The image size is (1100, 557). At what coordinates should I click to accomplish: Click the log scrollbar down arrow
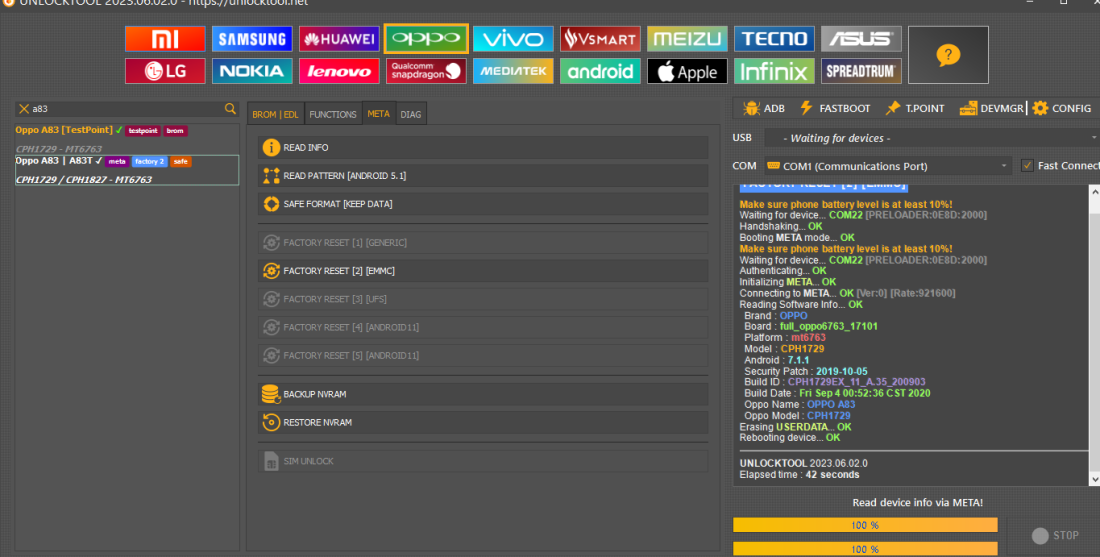point(1094,479)
